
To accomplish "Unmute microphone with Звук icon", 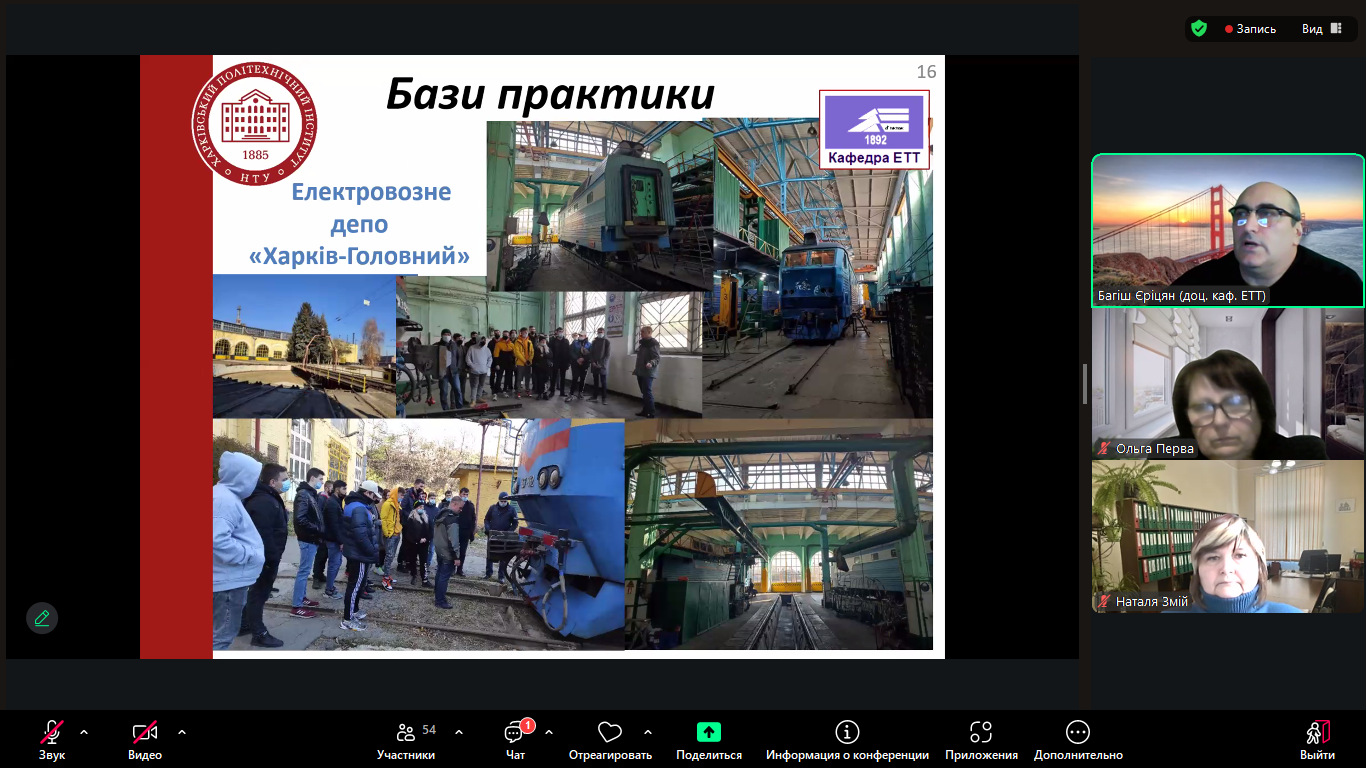I will pyautogui.click(x=52, y=732).
